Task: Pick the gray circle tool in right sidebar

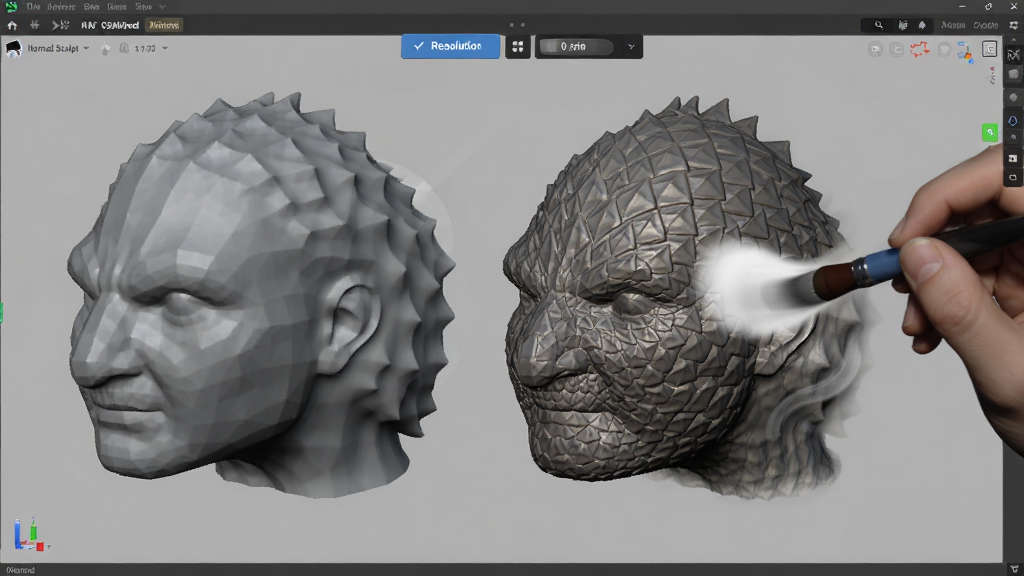Action: pyautogui.click(x=1013, y=97)
